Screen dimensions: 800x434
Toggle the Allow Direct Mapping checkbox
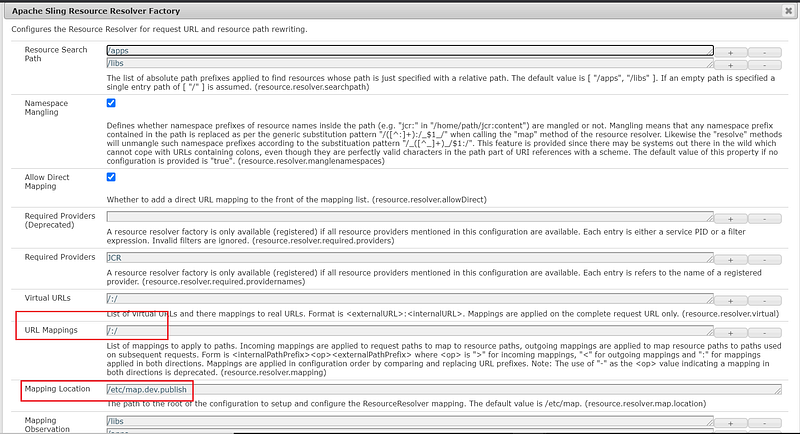point(111,177)
